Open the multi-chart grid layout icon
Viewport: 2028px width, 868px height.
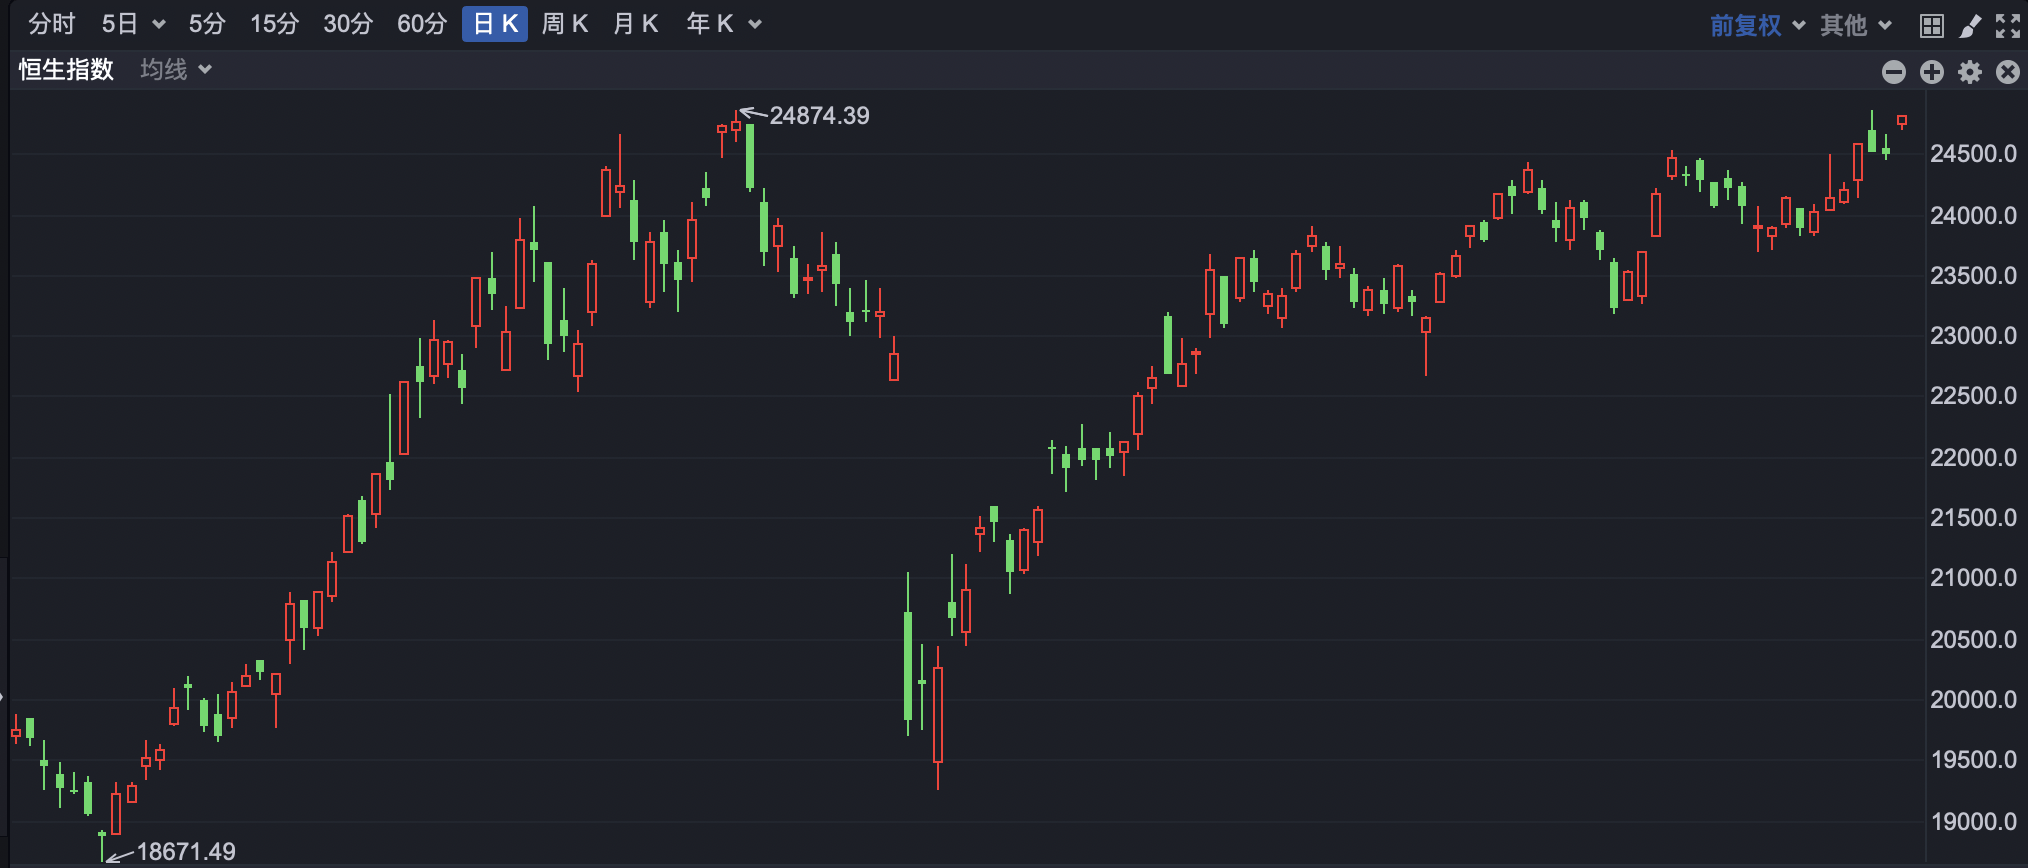(x=1932, y=26)
